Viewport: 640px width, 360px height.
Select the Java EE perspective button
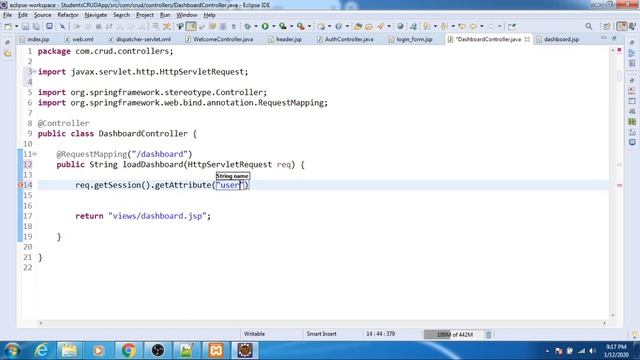pyautogui.click(x=622, y=26)
